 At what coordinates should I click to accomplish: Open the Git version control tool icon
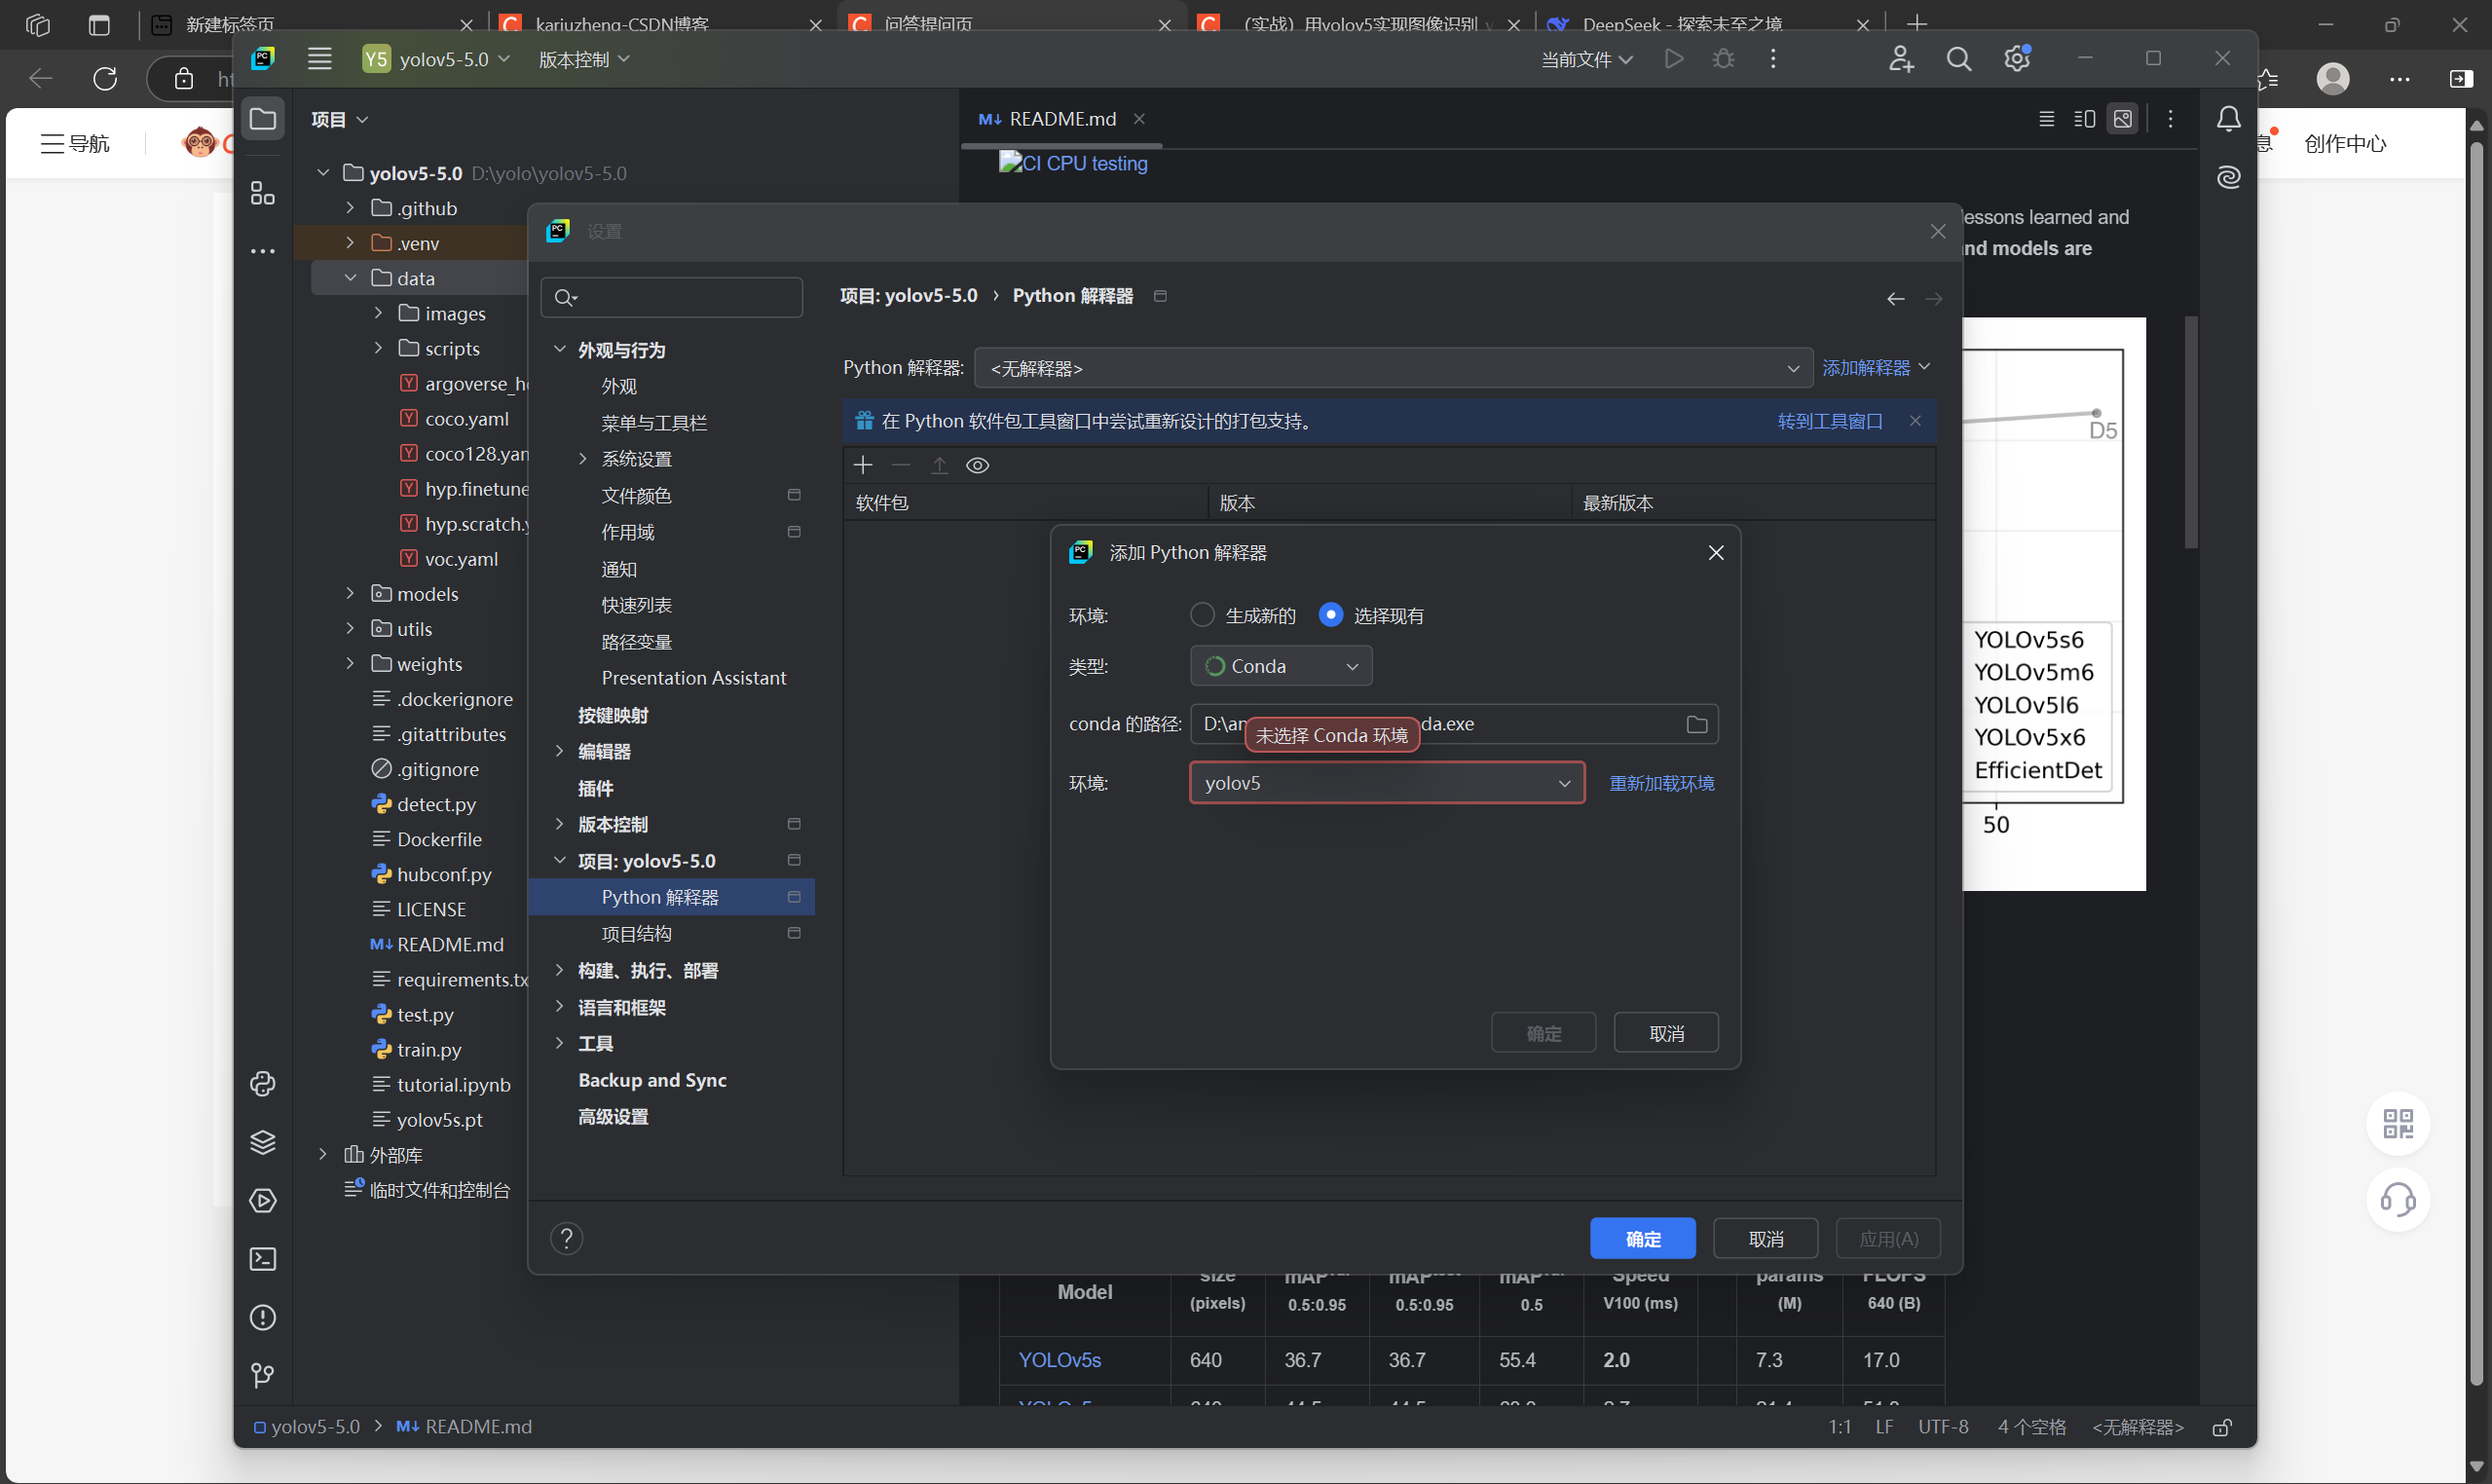click(x=263, y=1376)
